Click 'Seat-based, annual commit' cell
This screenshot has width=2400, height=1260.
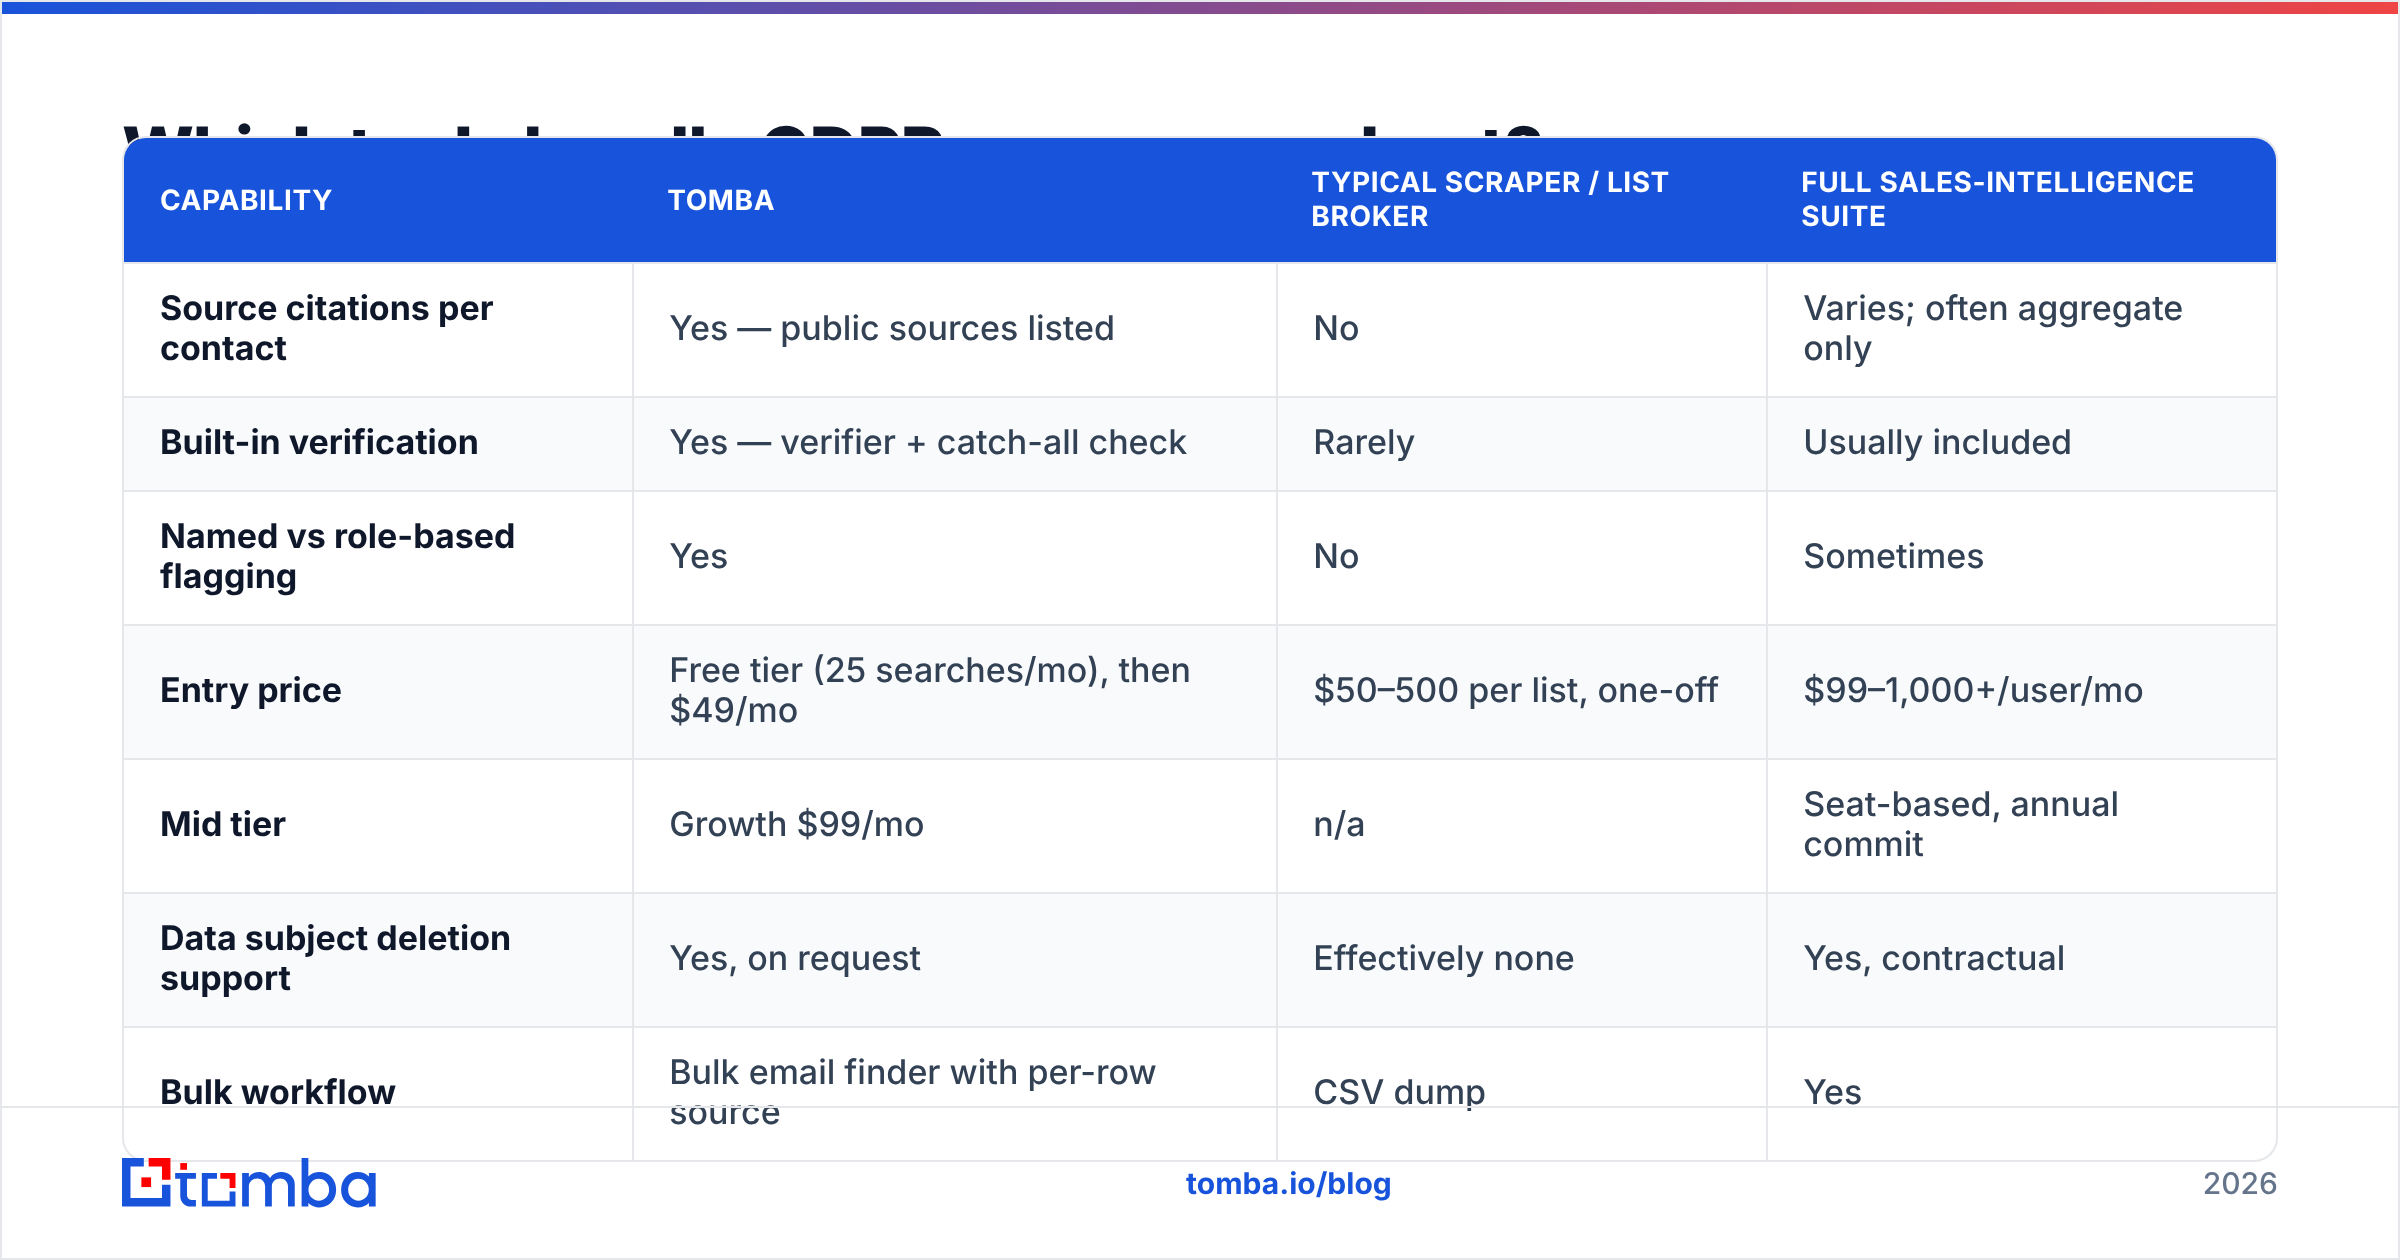coord(1960,824)
